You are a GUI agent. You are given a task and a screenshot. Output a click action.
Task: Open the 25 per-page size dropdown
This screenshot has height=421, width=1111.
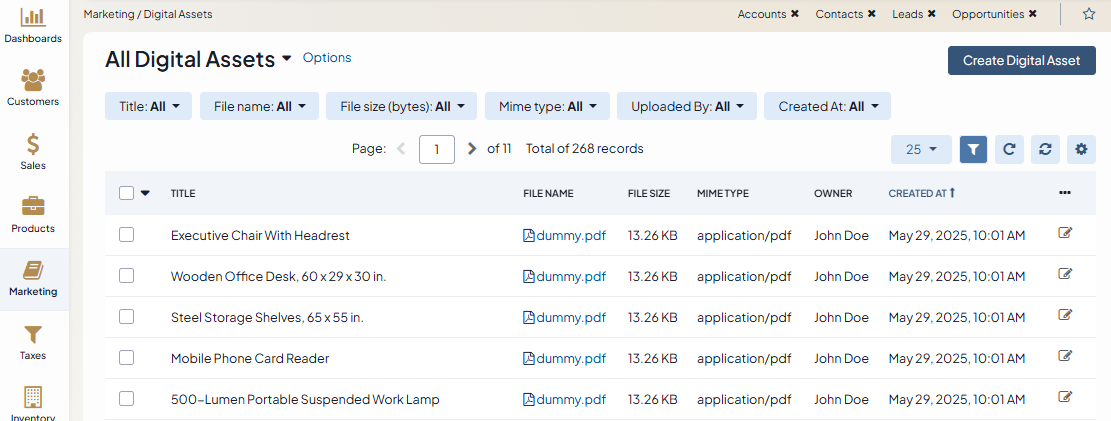point(921,149)
